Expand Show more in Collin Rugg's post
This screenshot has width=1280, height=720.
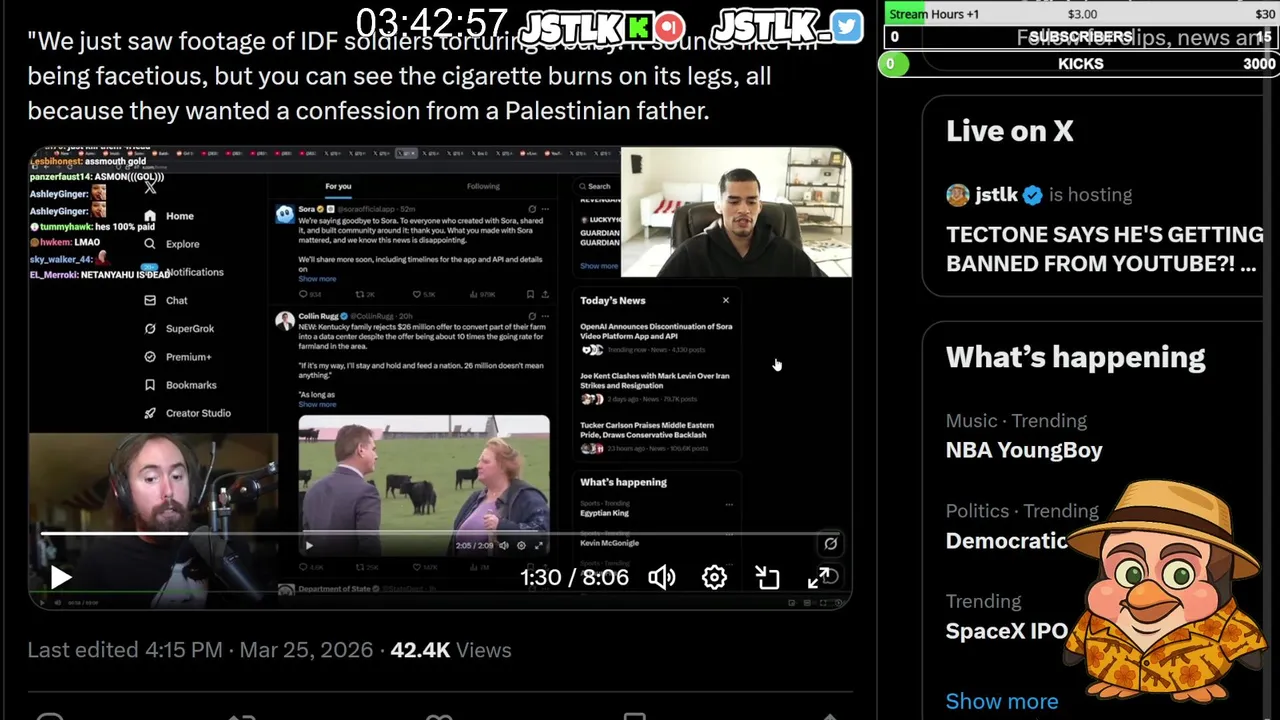tap(317, 404)
